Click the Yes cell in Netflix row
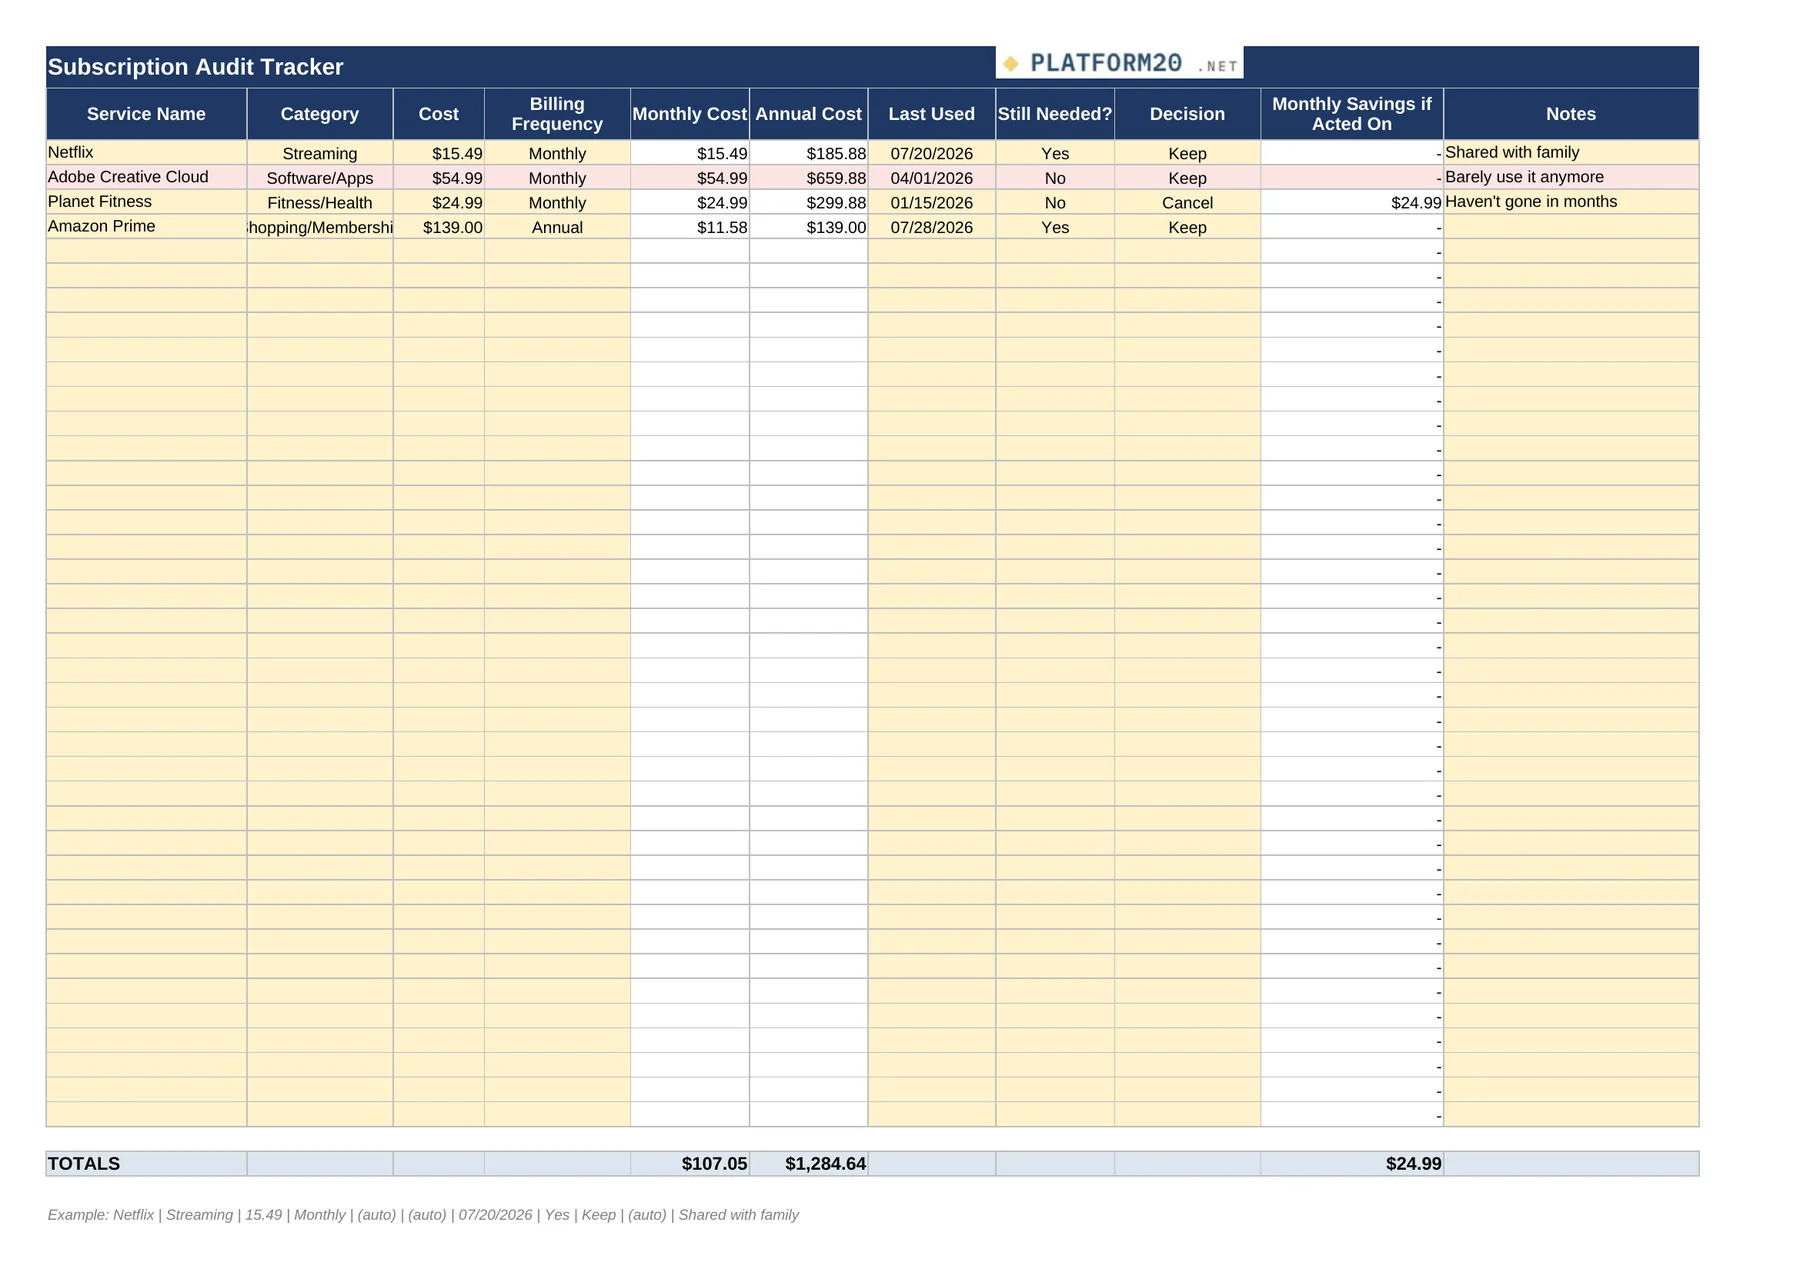Screen dimensions: 1800x1272 click(x=1055, y=153)
